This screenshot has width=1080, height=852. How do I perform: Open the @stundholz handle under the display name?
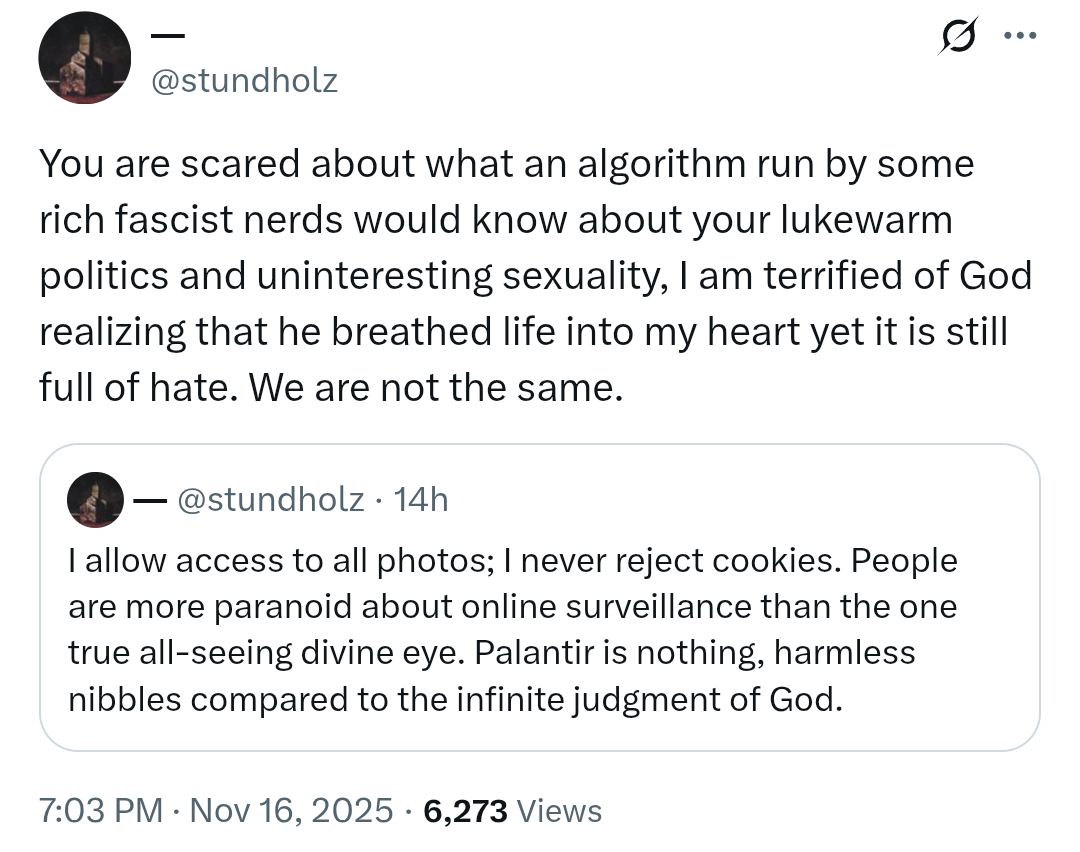(244, 79)
